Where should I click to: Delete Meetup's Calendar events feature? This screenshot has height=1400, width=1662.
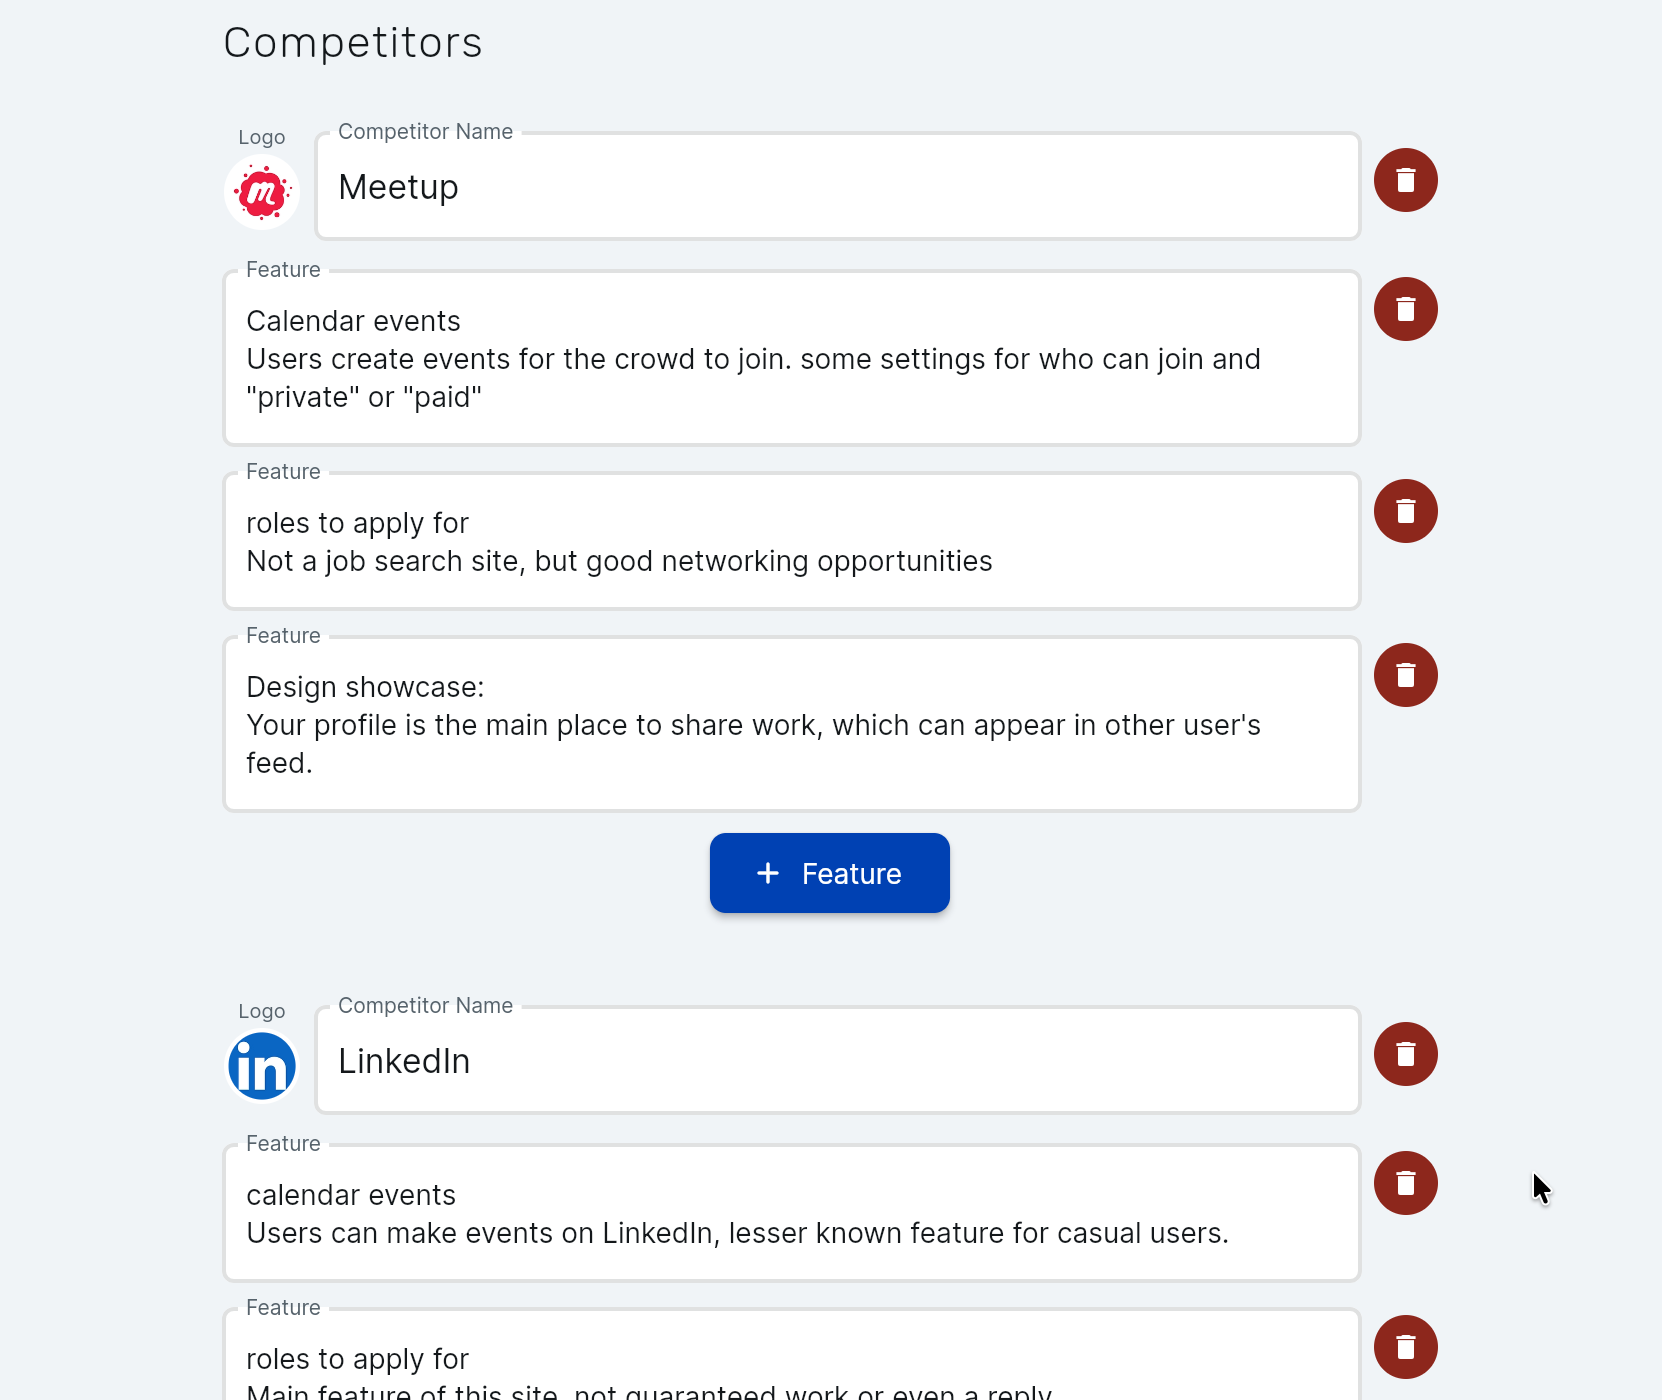1405,310
